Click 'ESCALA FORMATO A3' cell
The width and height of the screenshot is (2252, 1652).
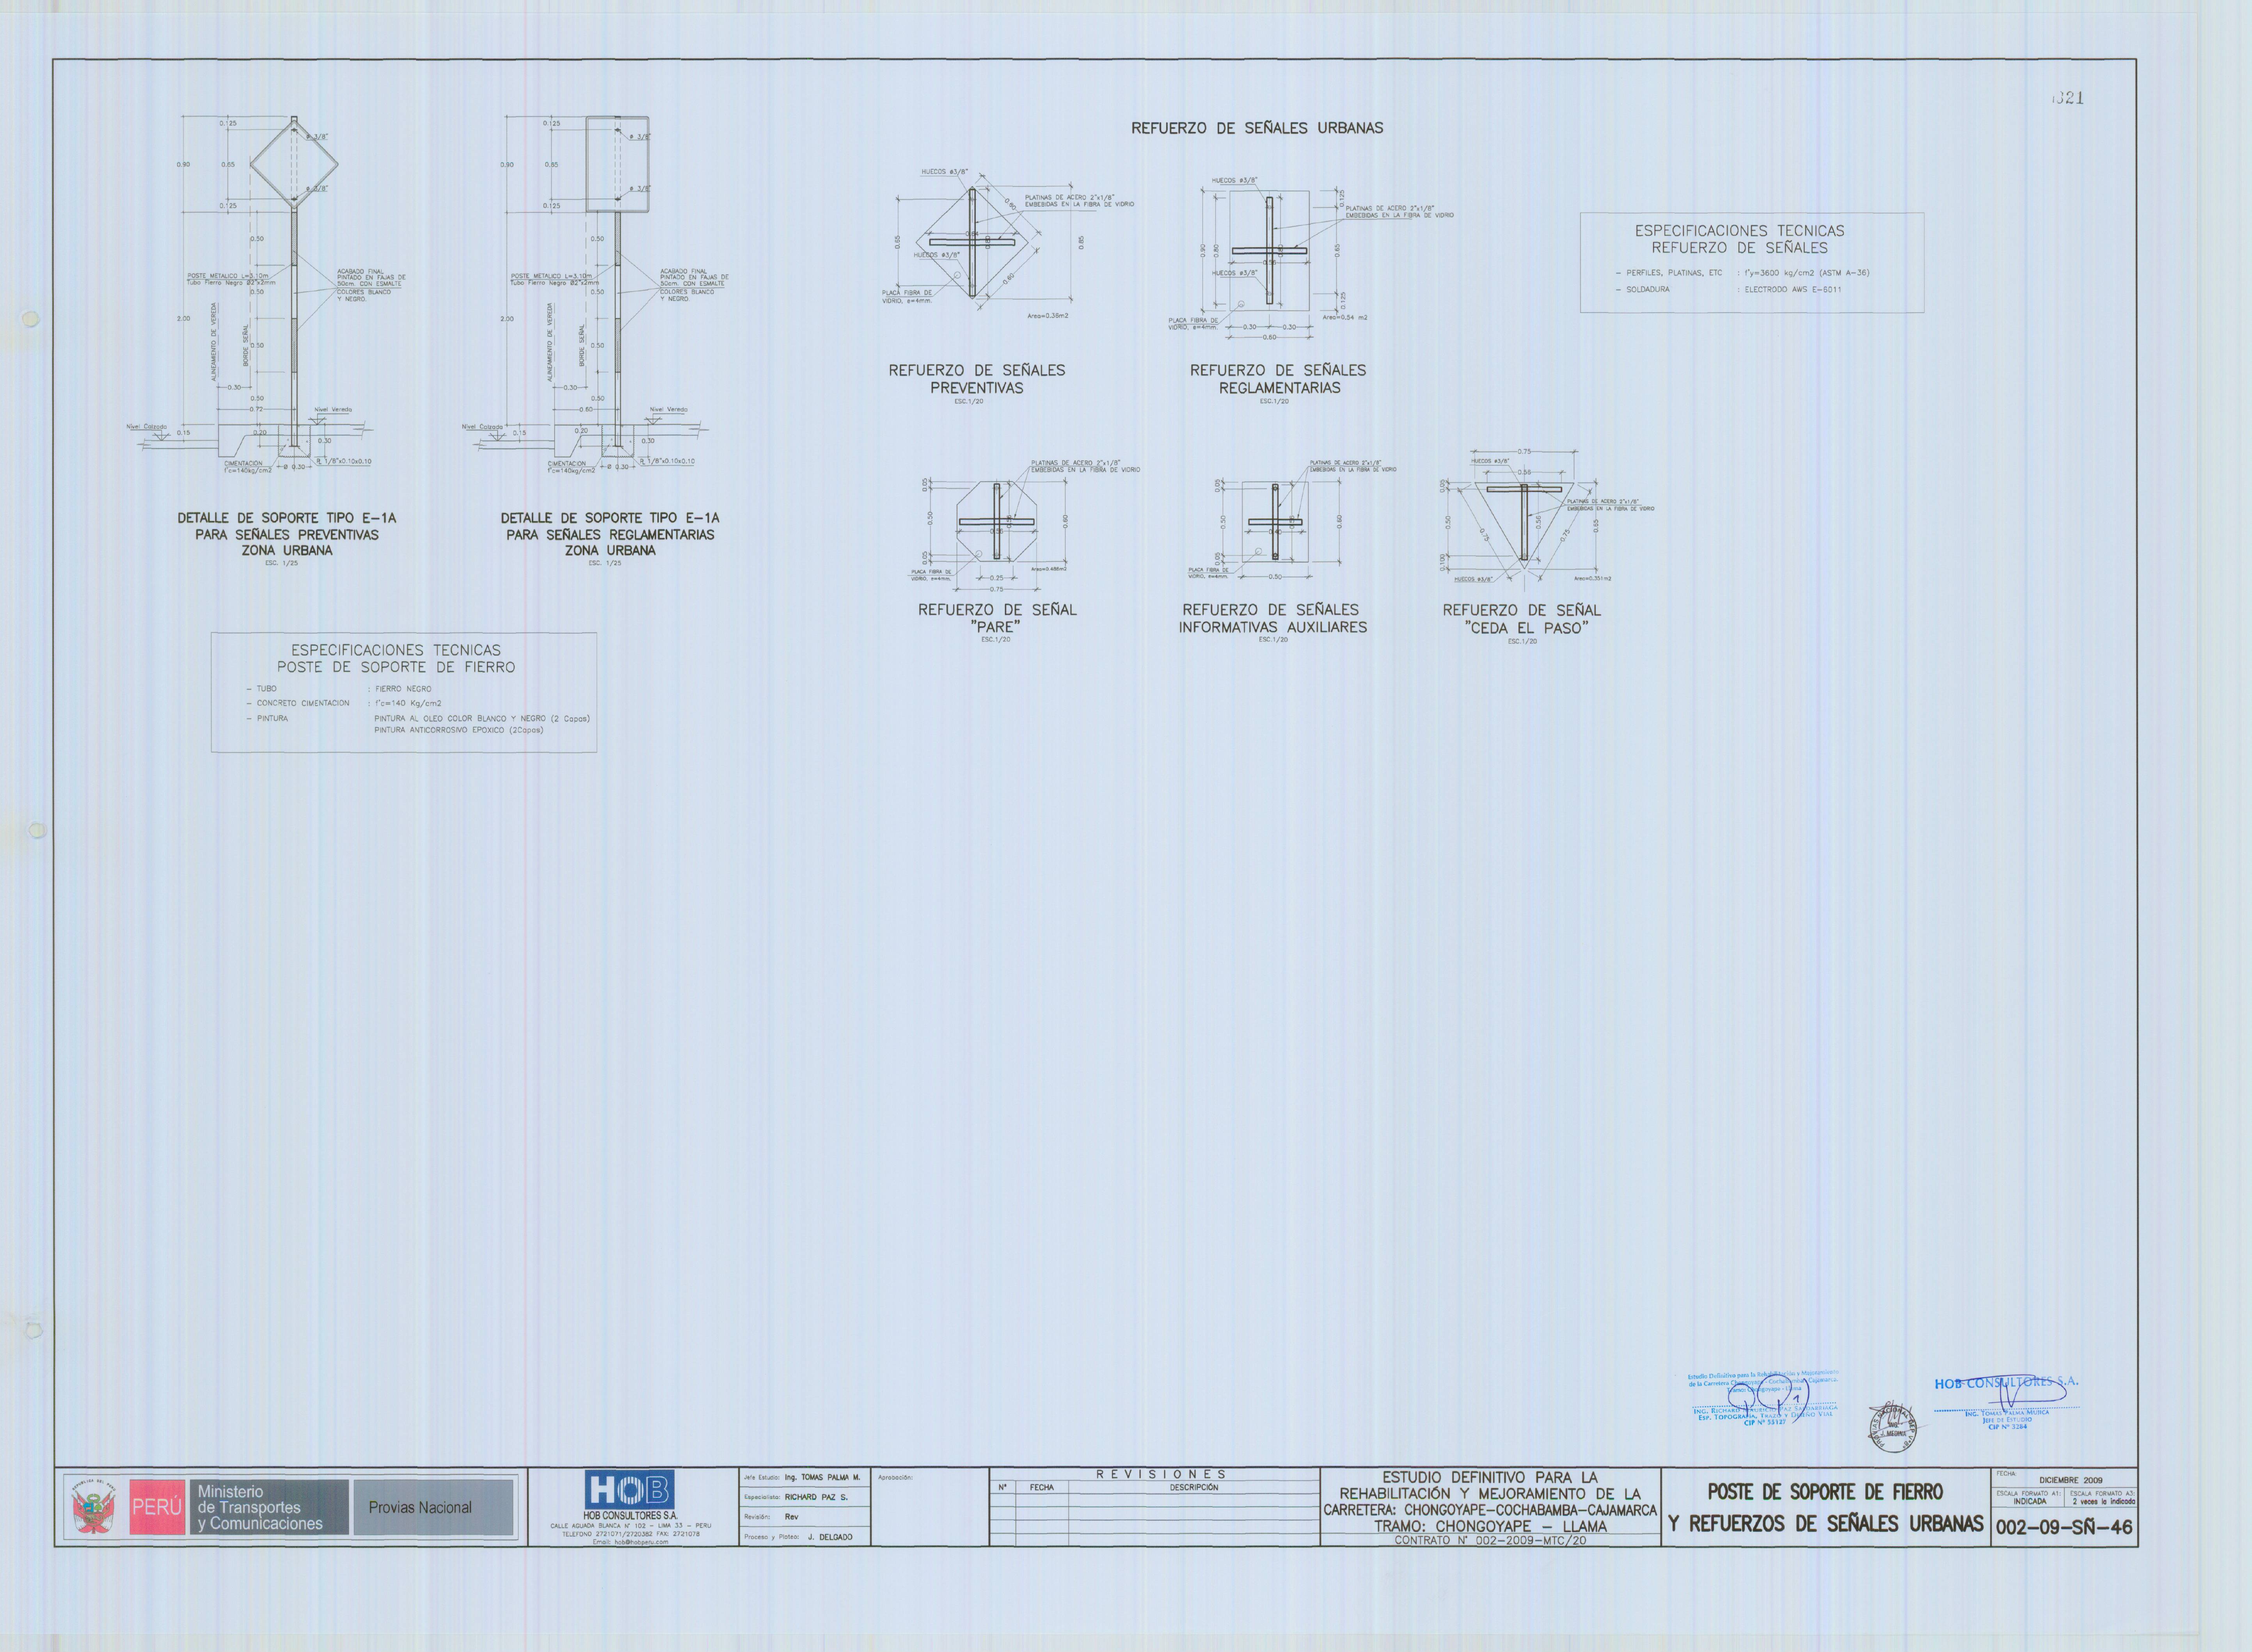2101,1498
